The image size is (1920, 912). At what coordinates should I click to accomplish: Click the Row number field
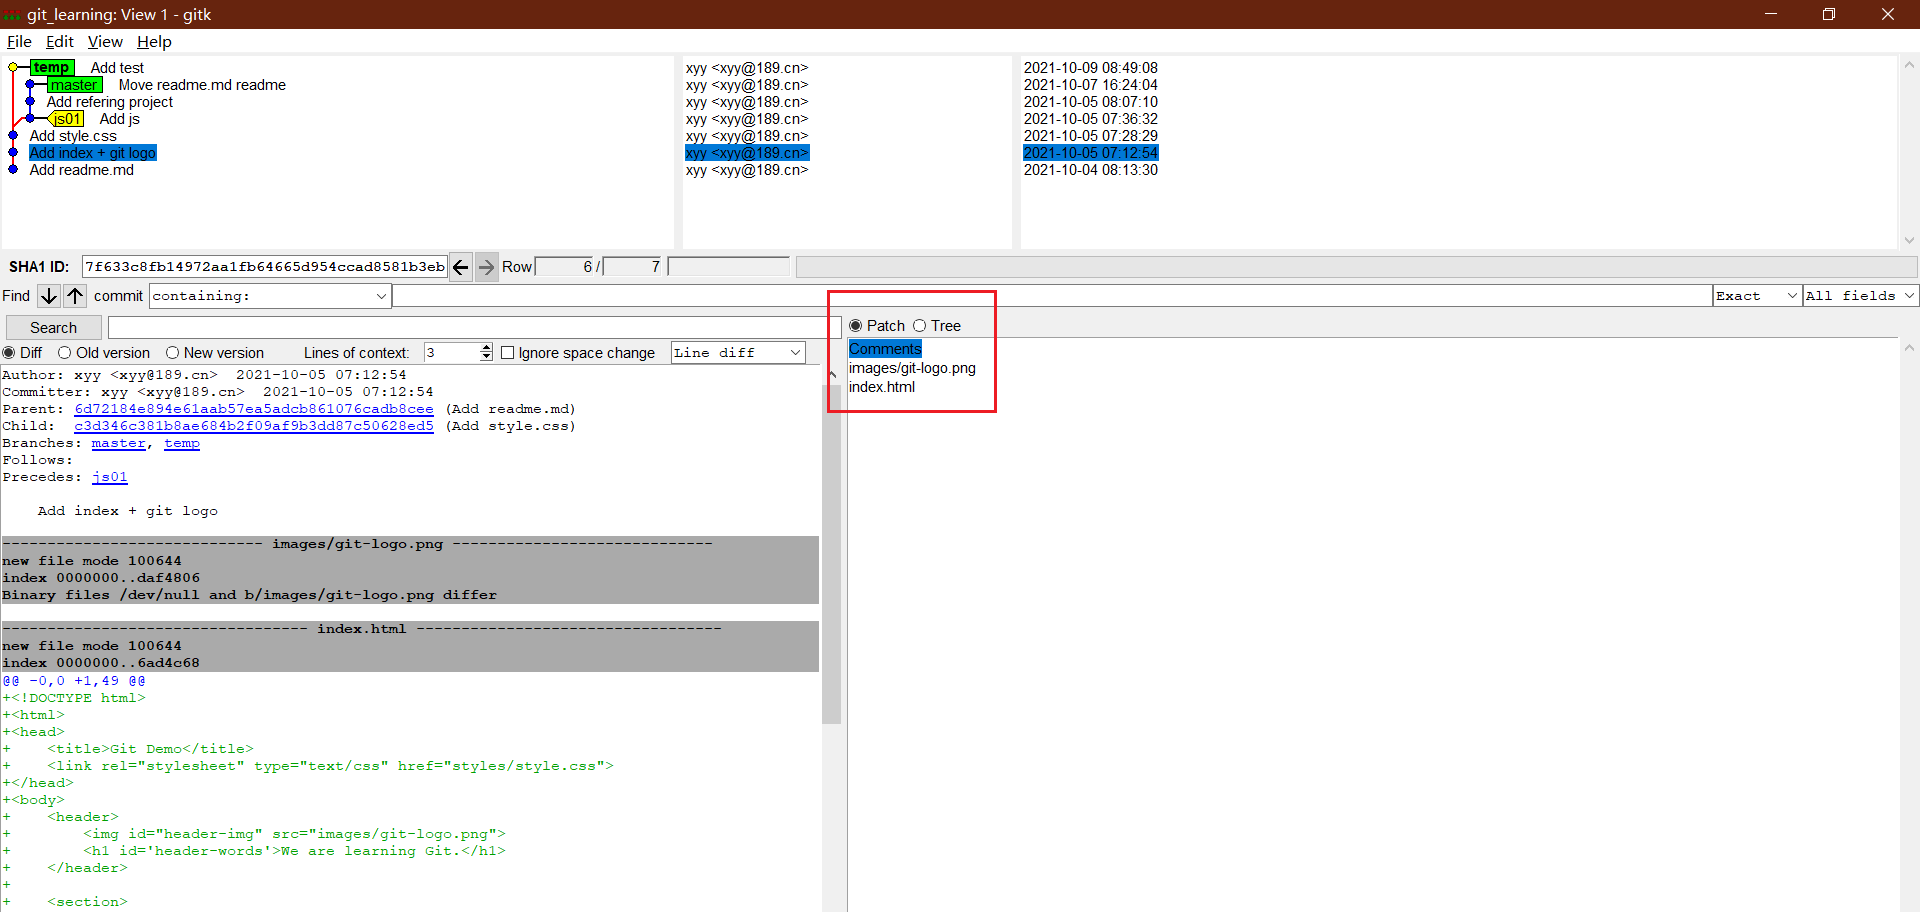pyautogui.click(x=566, y=267)
